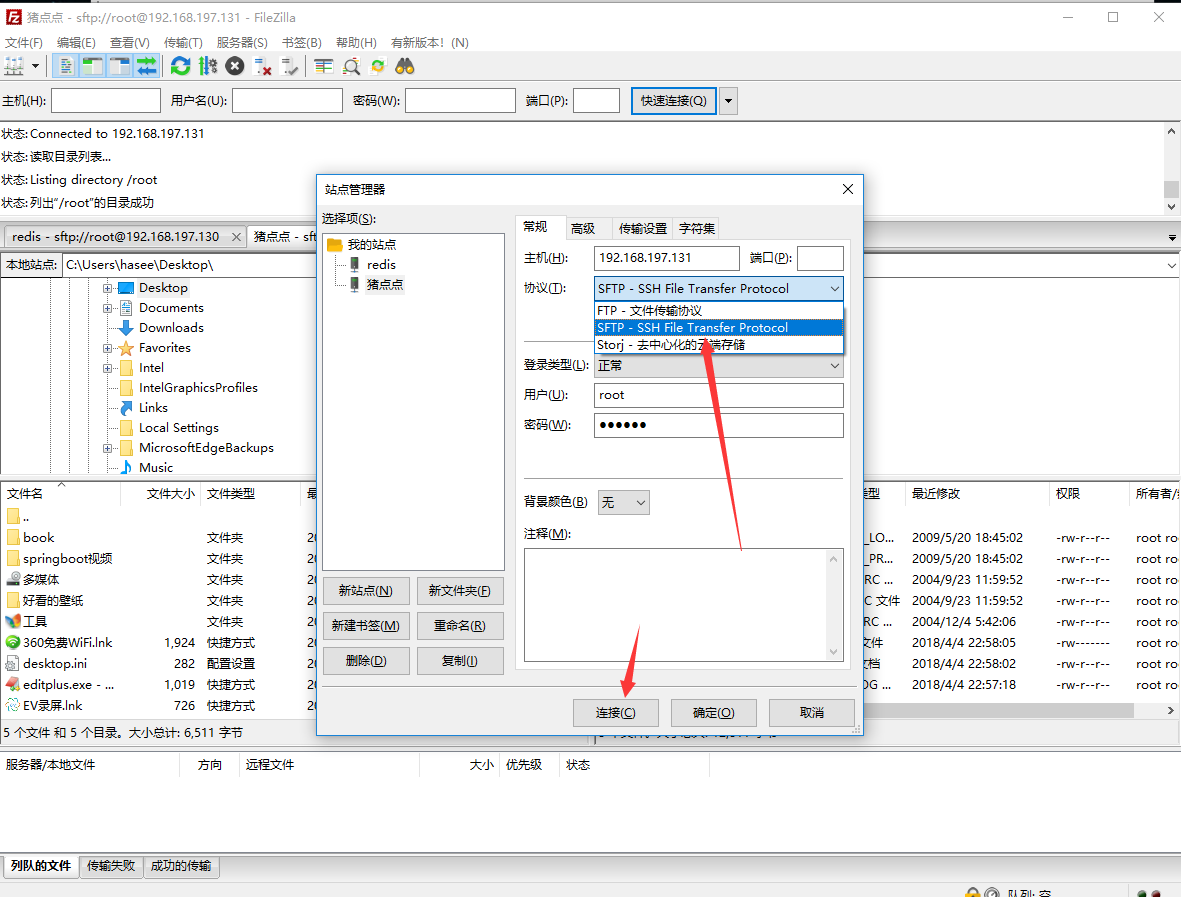Image resolution: width=1181 pixels, height=897 pixels.
Task: Expand the Favorites folder node
Action: (x=107, y=348)
